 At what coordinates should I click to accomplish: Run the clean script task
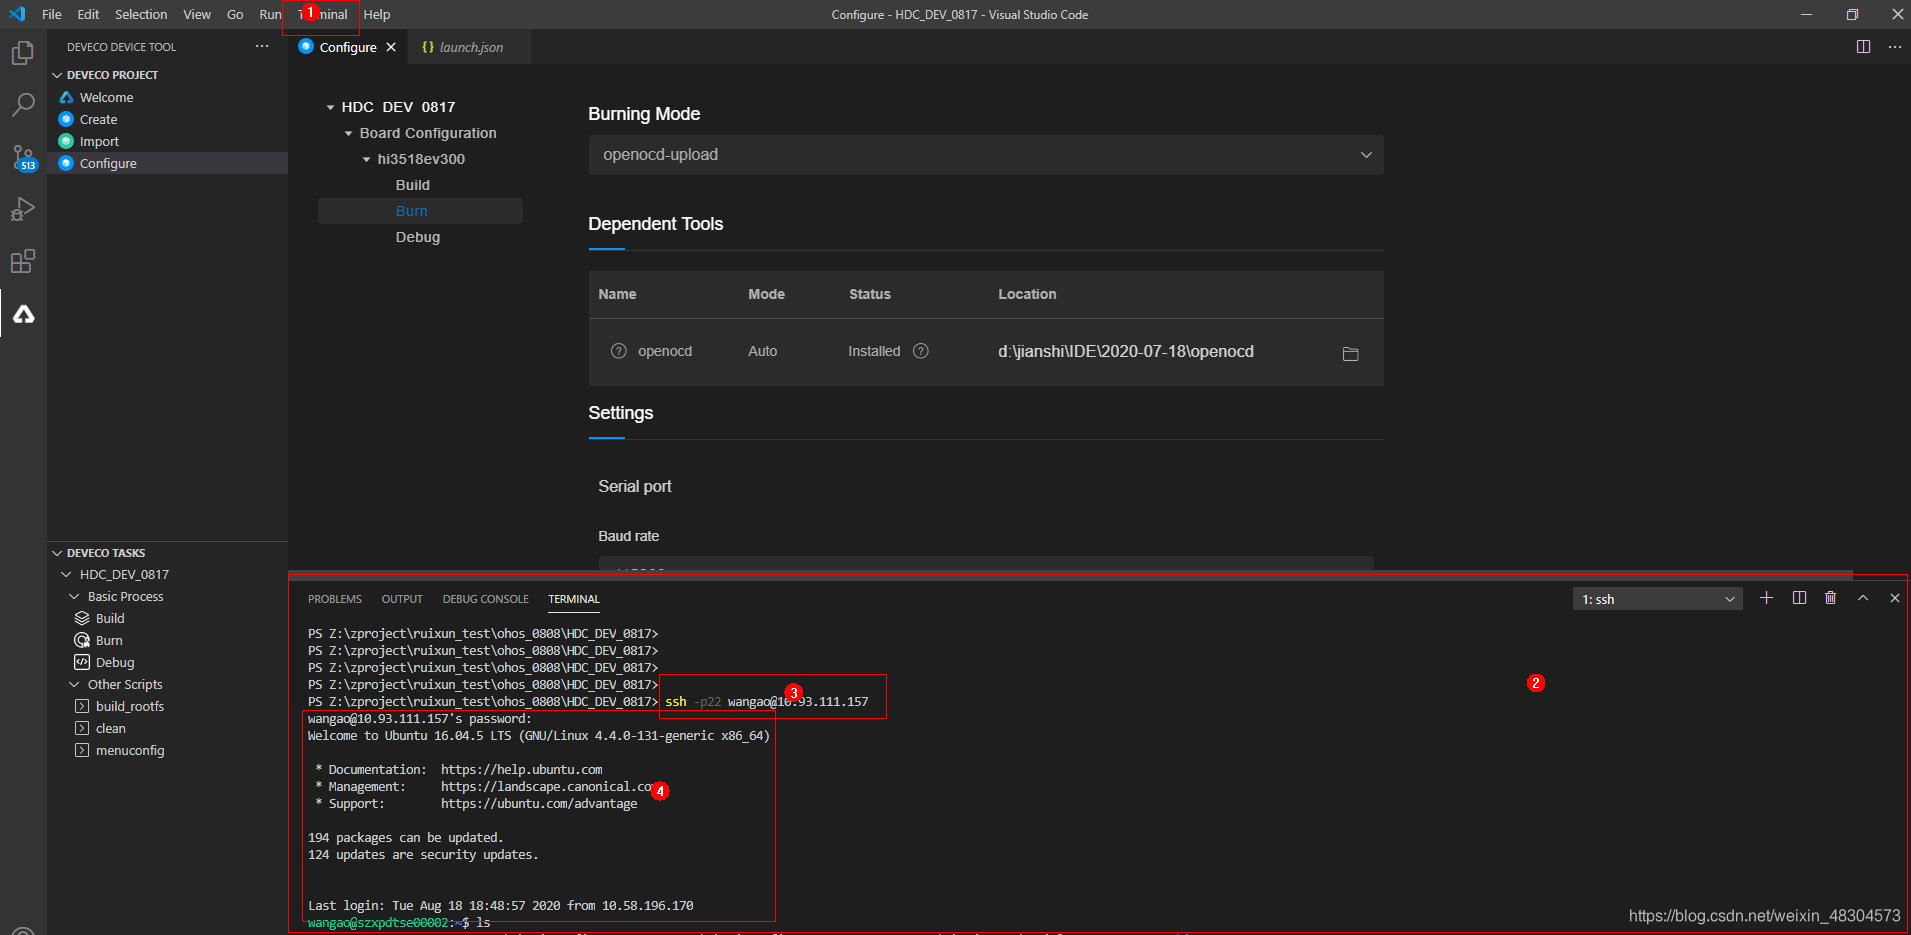point(111,728)
